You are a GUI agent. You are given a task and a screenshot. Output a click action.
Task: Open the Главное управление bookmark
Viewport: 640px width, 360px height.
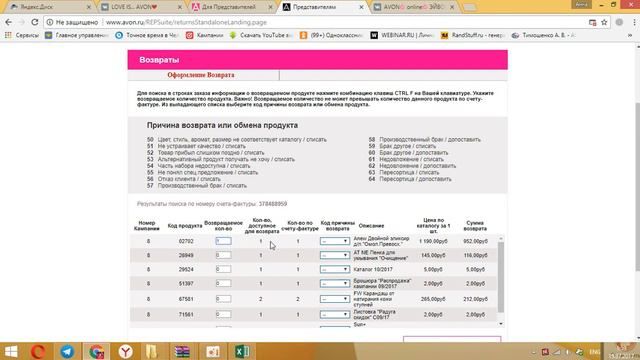point(77,36)
